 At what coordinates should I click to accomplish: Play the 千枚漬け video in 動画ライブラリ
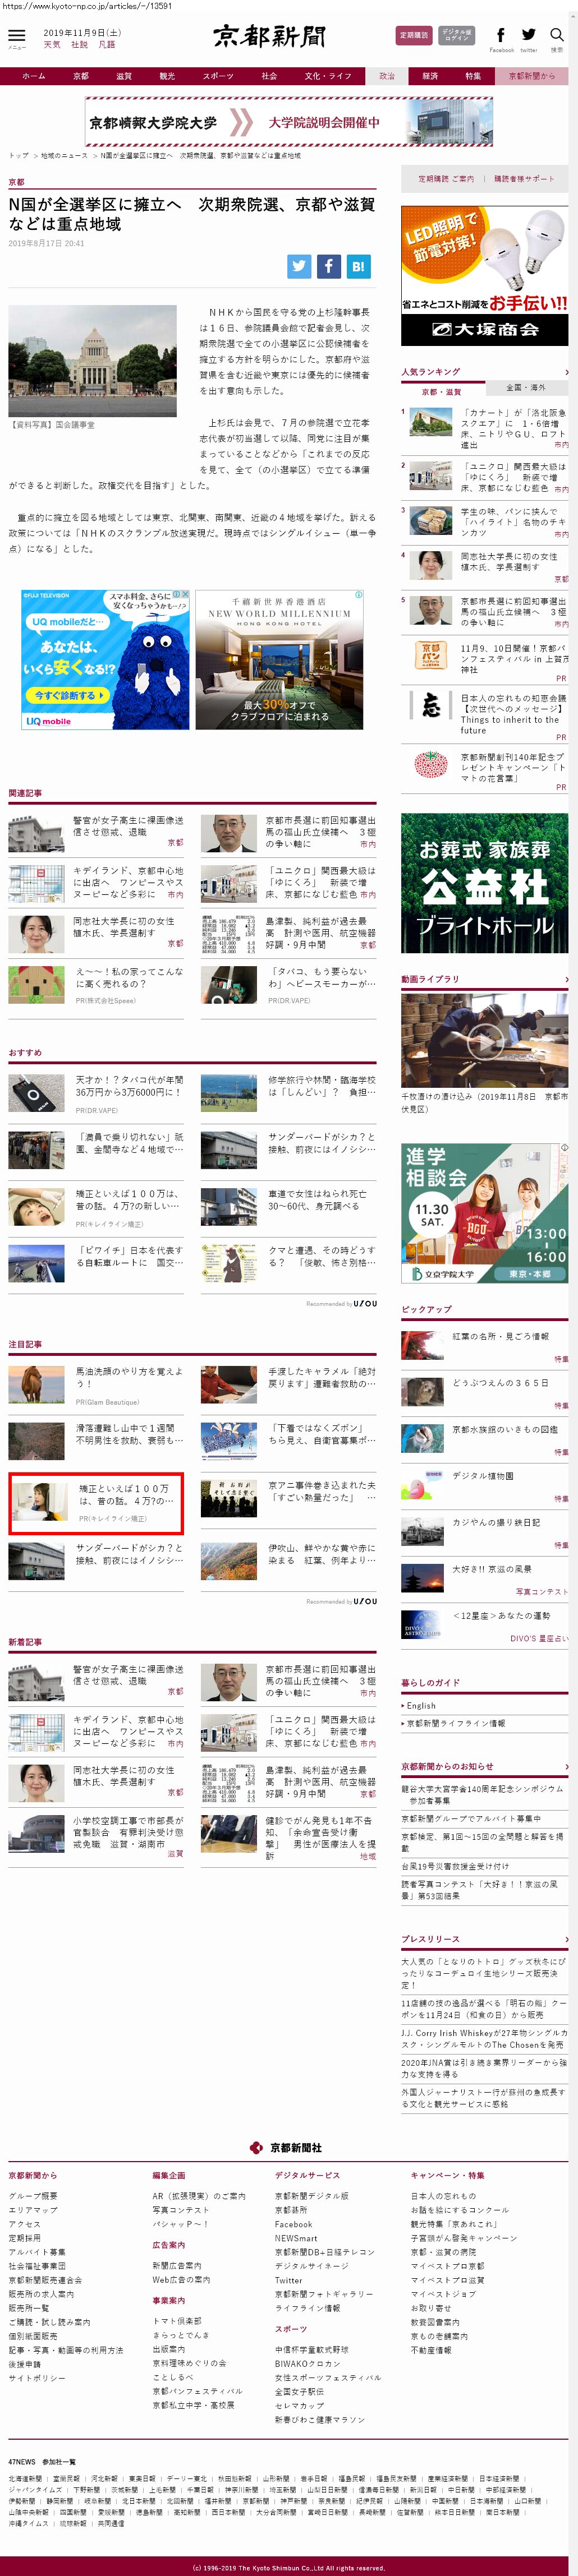[484, 1041]
